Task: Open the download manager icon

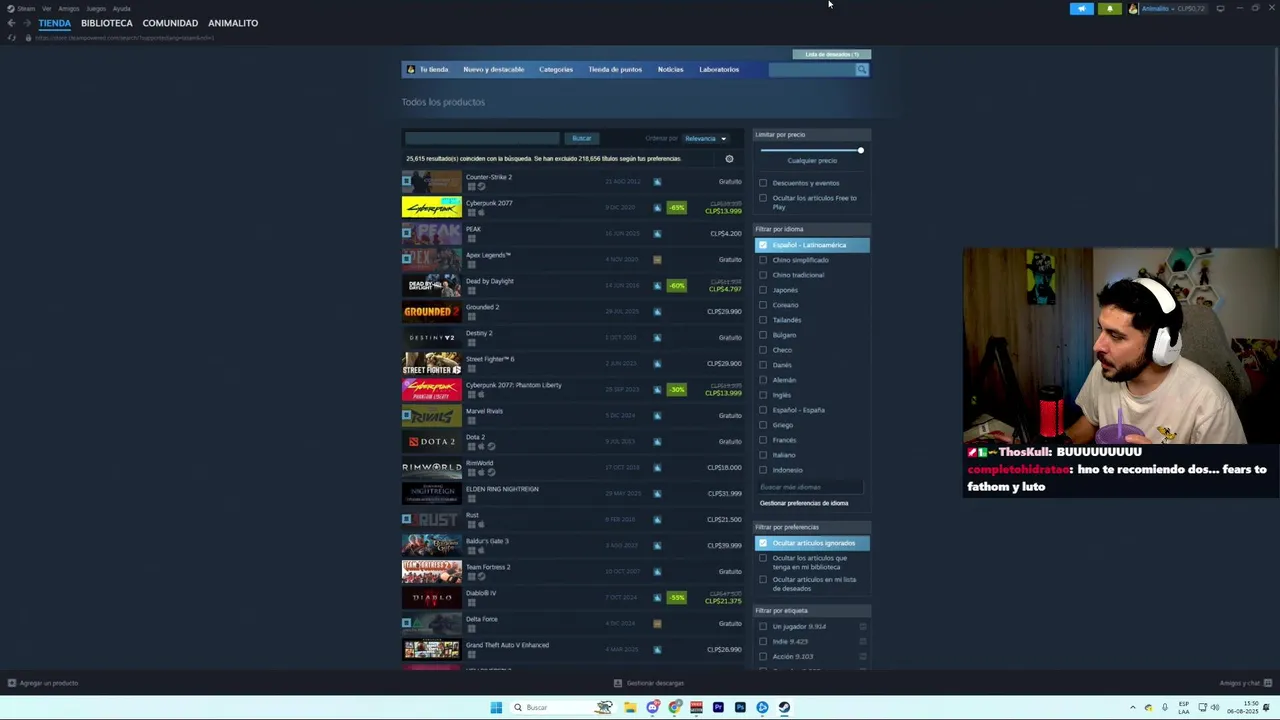Action: point(618,683)
